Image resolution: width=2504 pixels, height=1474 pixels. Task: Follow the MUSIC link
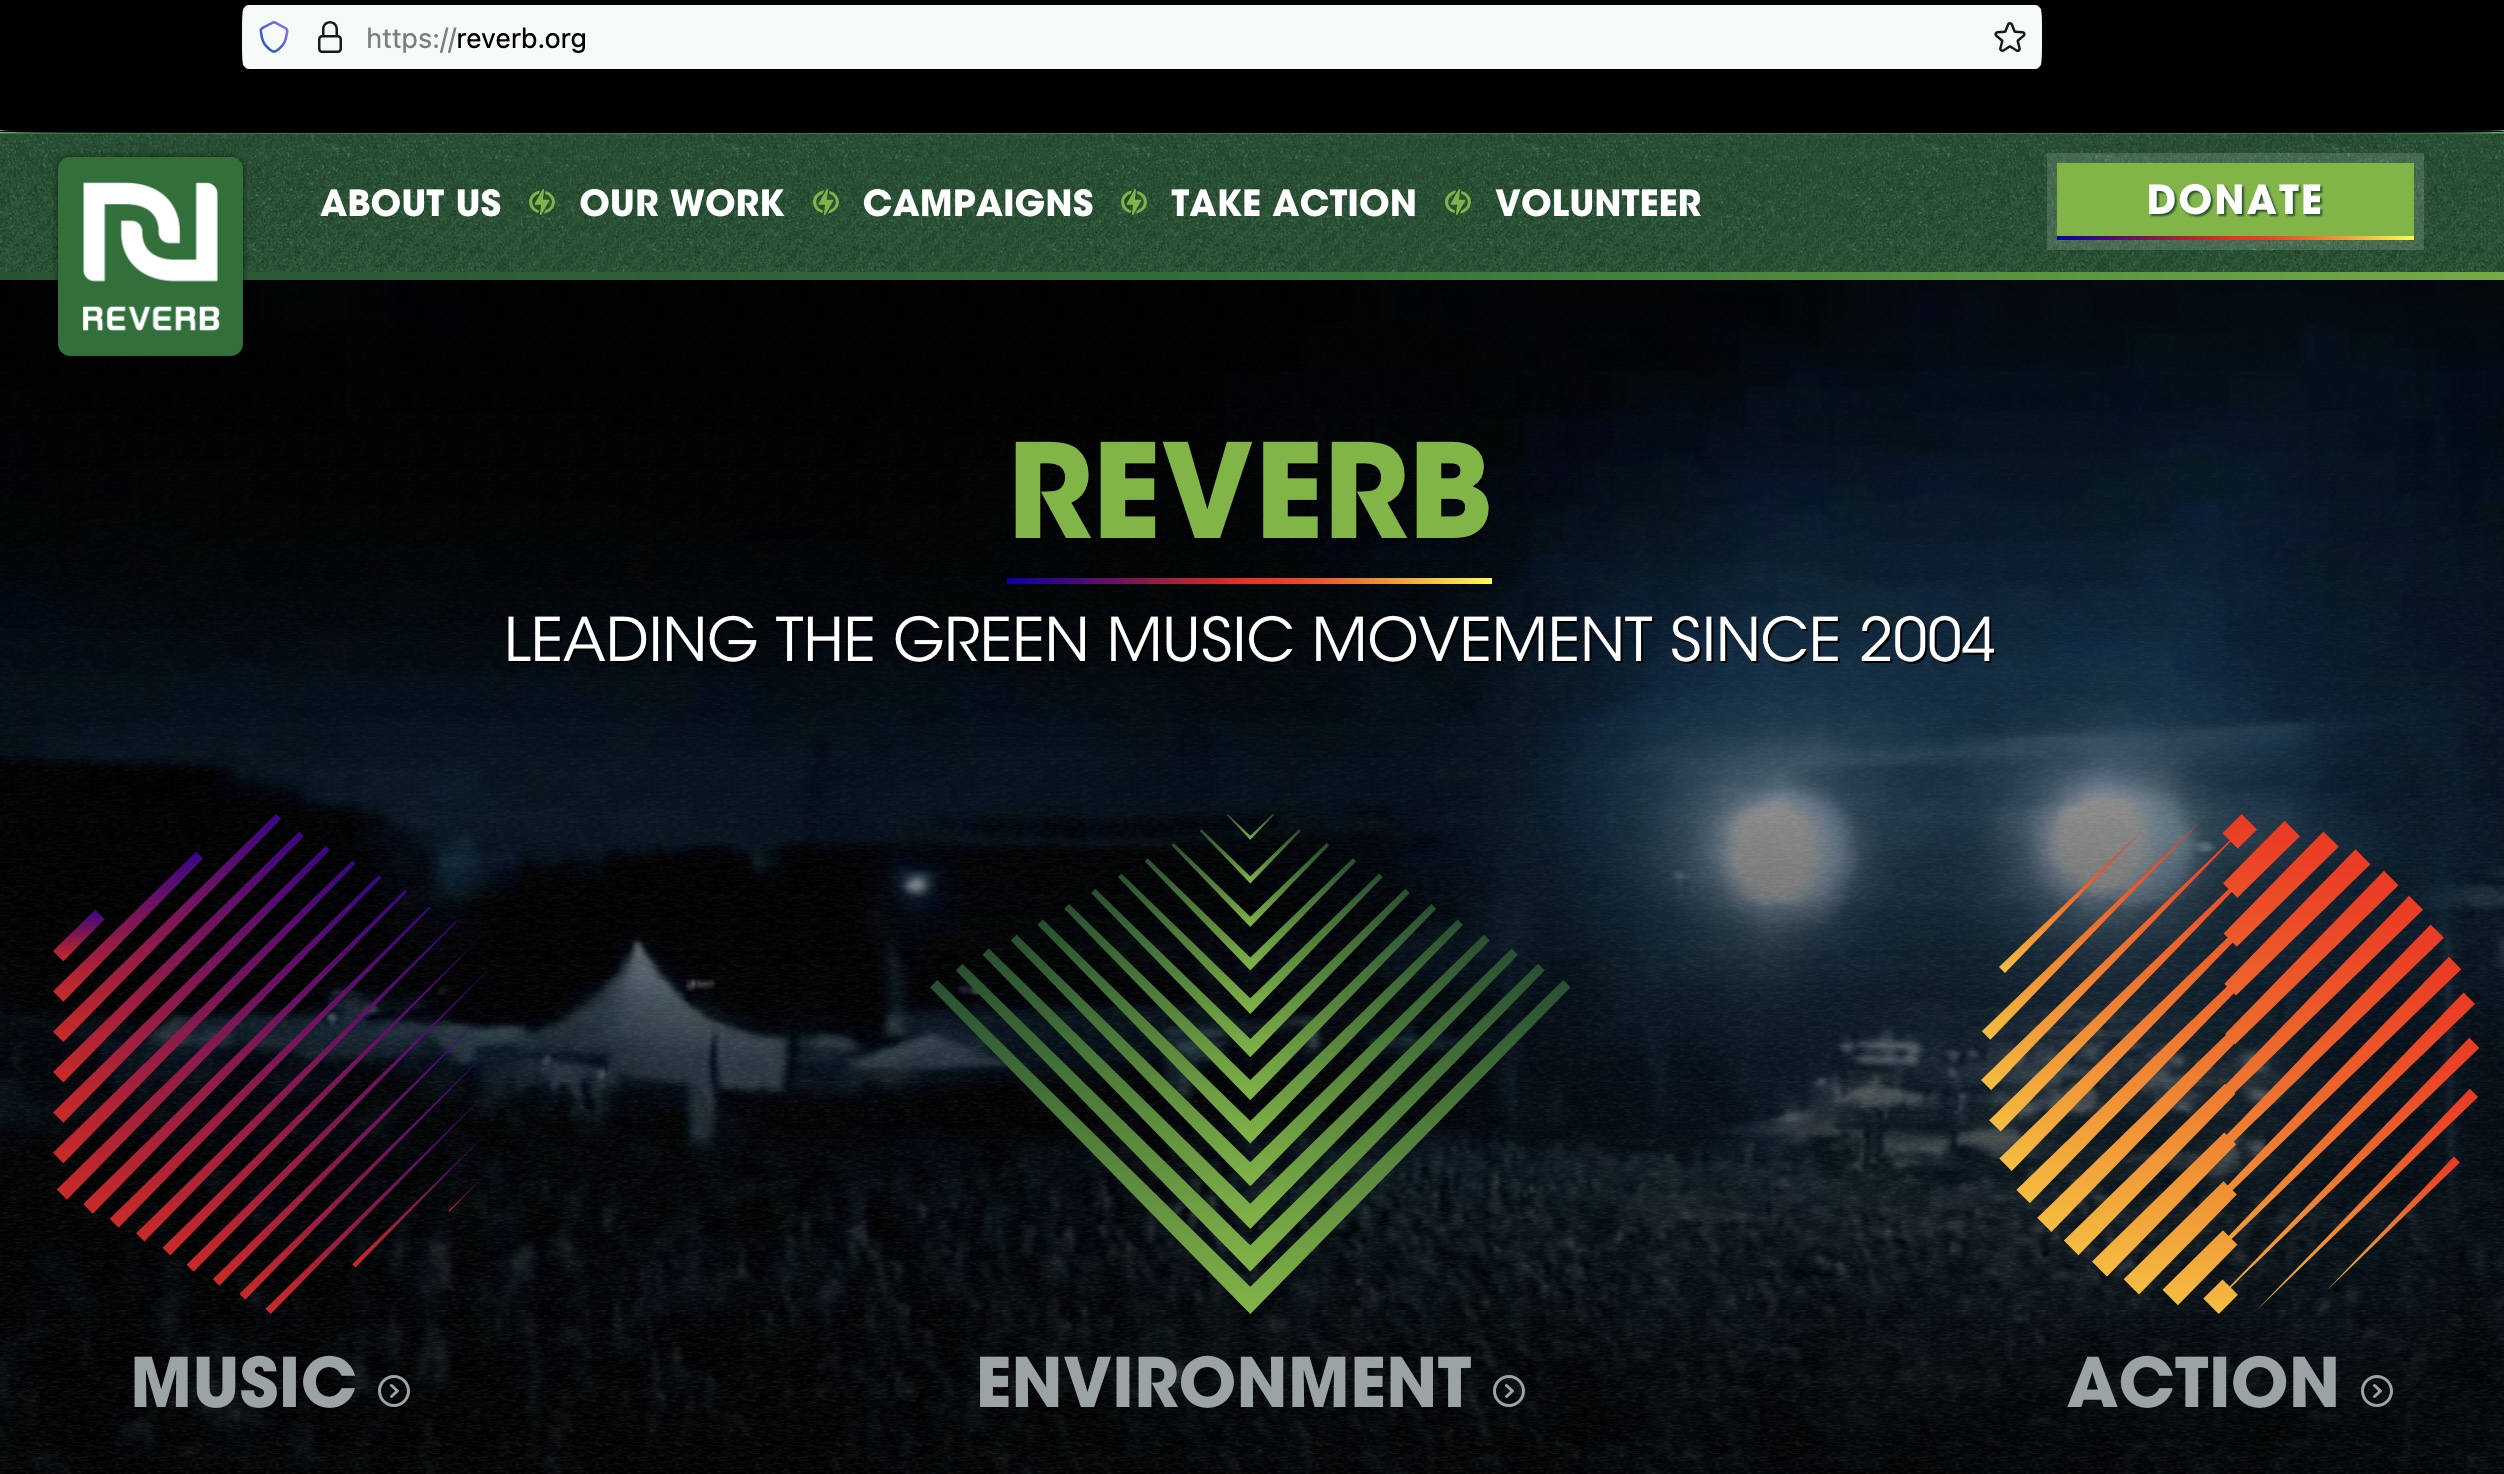(244, 1383)
